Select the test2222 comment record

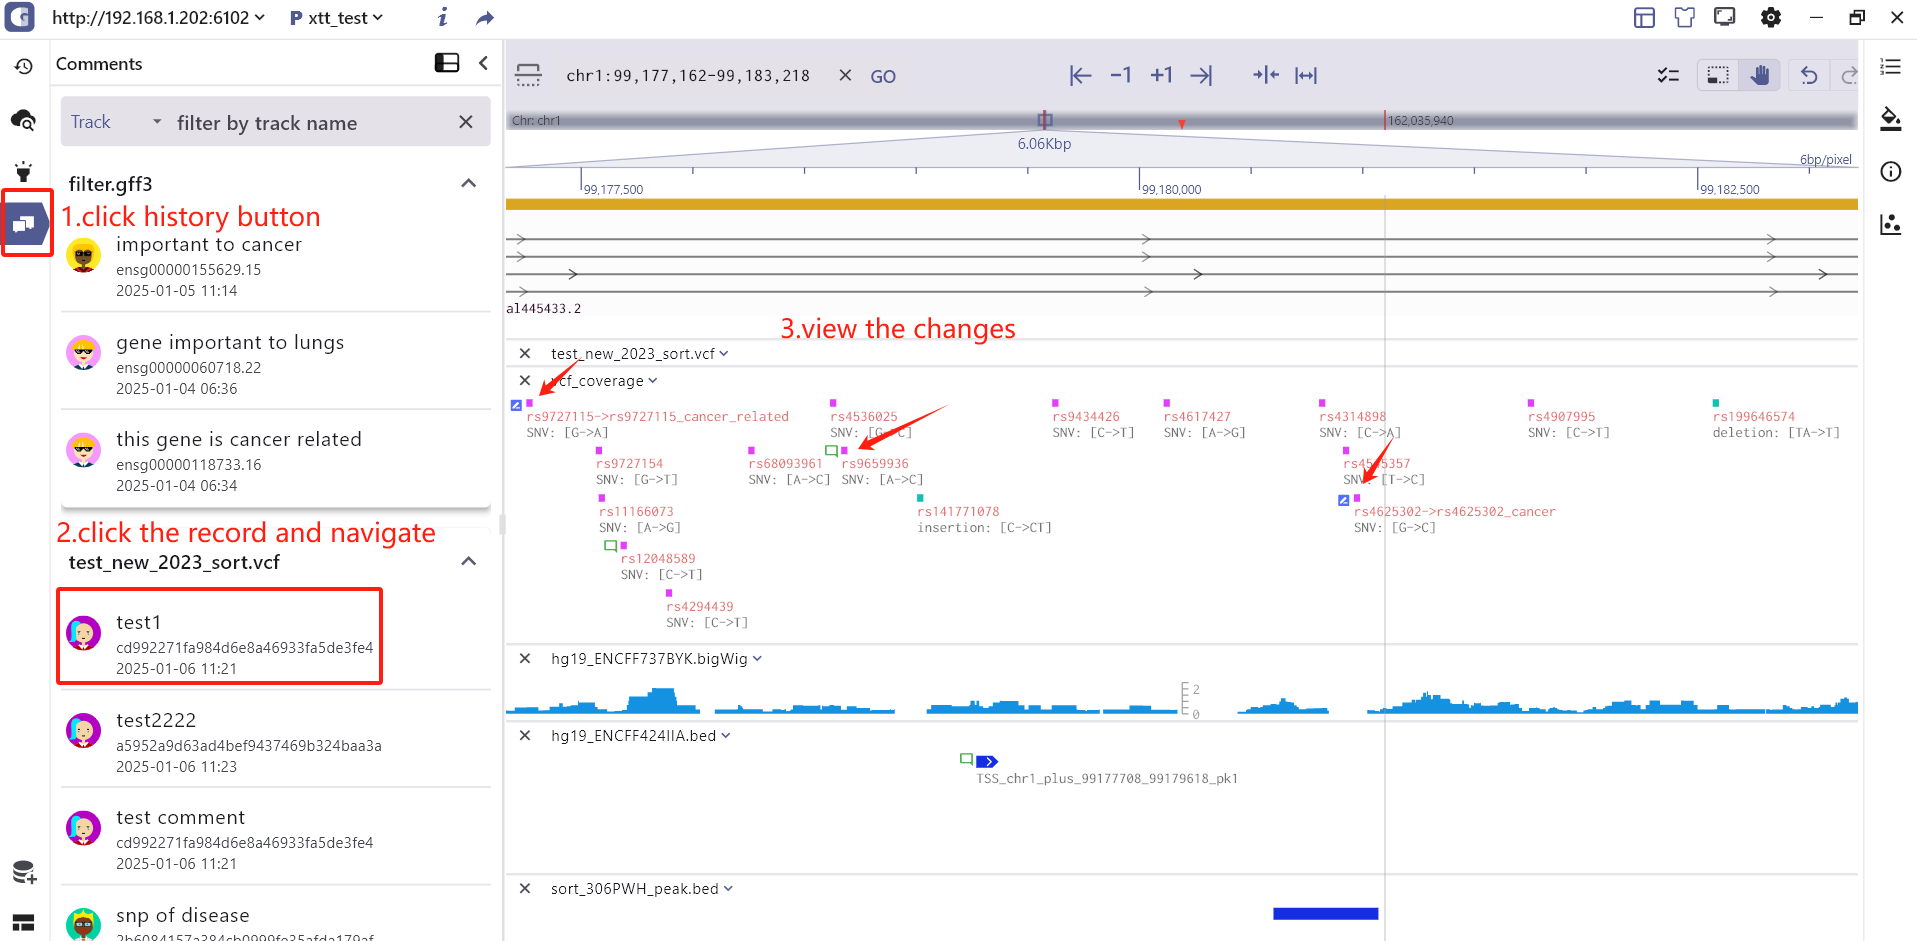pos(276,742)
